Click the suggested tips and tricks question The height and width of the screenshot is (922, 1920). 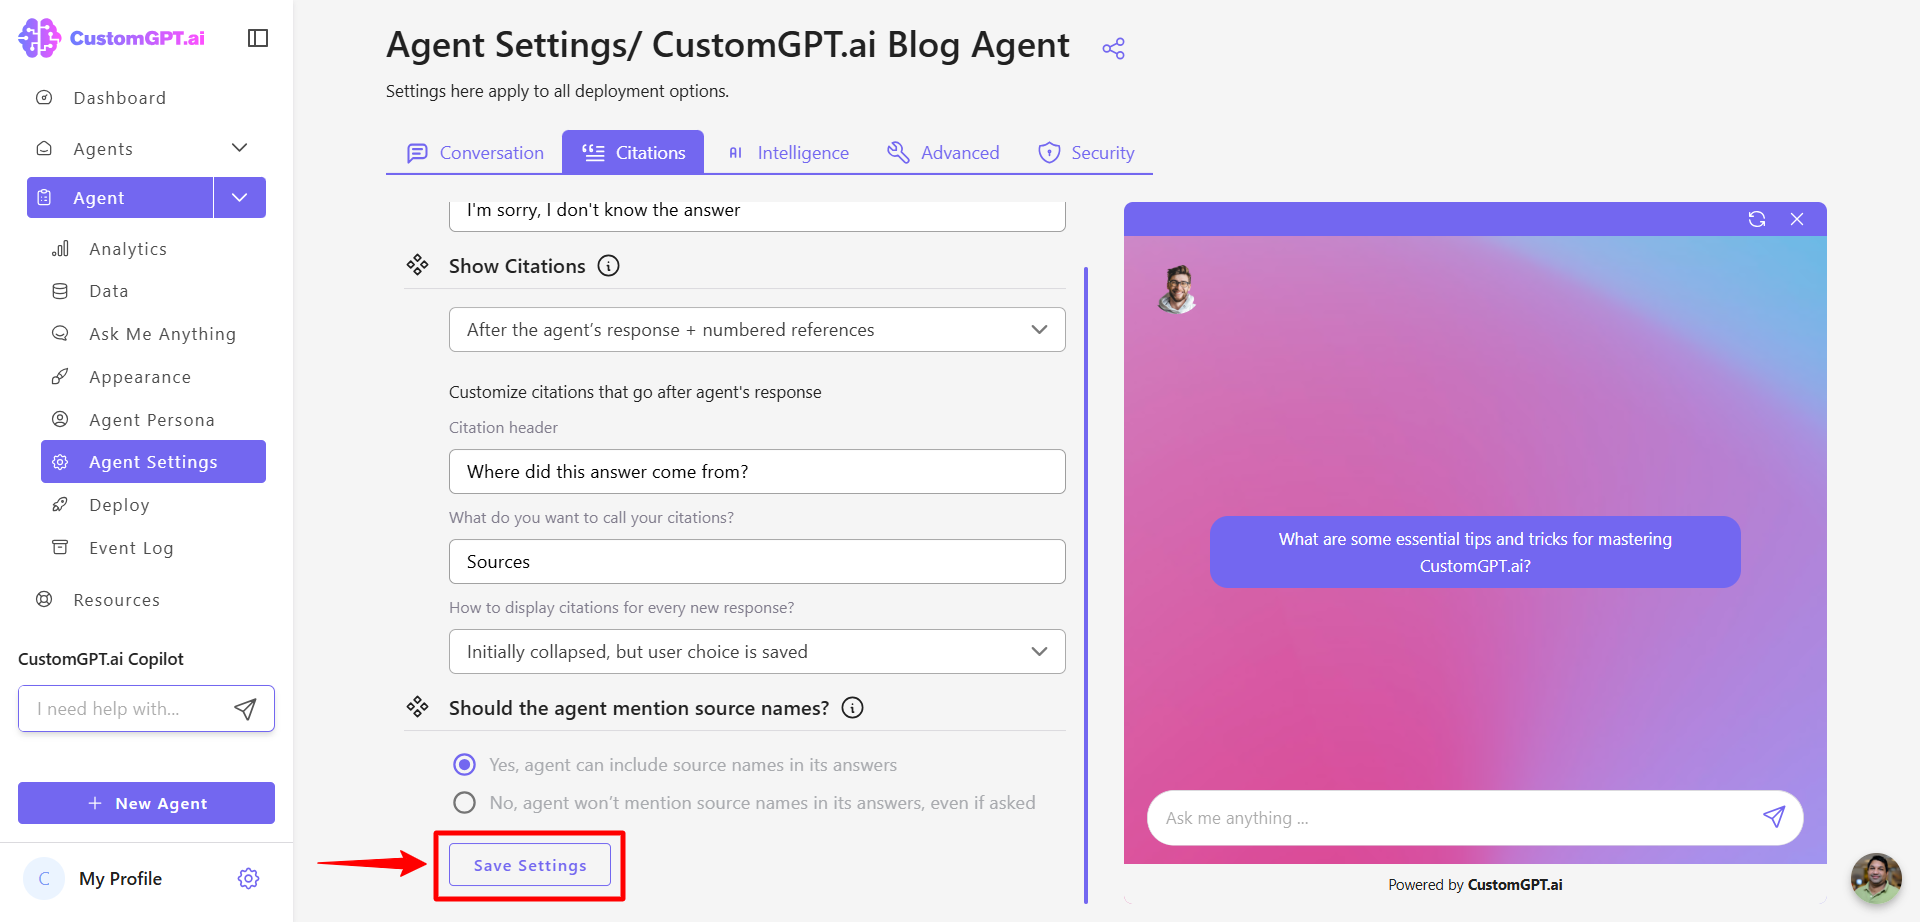(1475, 552)
